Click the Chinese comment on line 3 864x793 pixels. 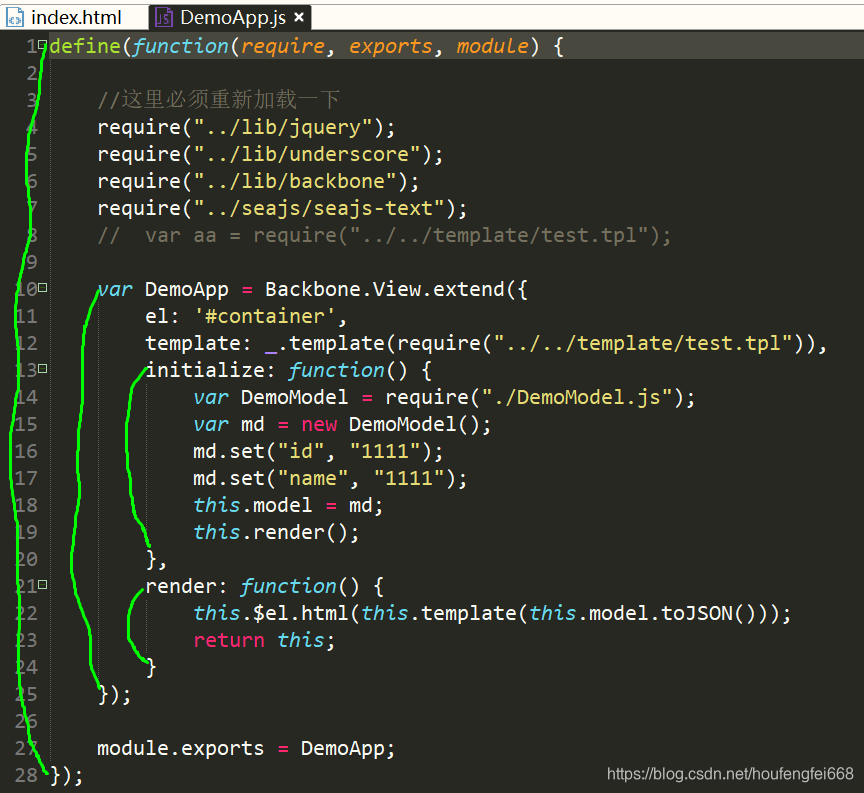[x=218, y=100]
